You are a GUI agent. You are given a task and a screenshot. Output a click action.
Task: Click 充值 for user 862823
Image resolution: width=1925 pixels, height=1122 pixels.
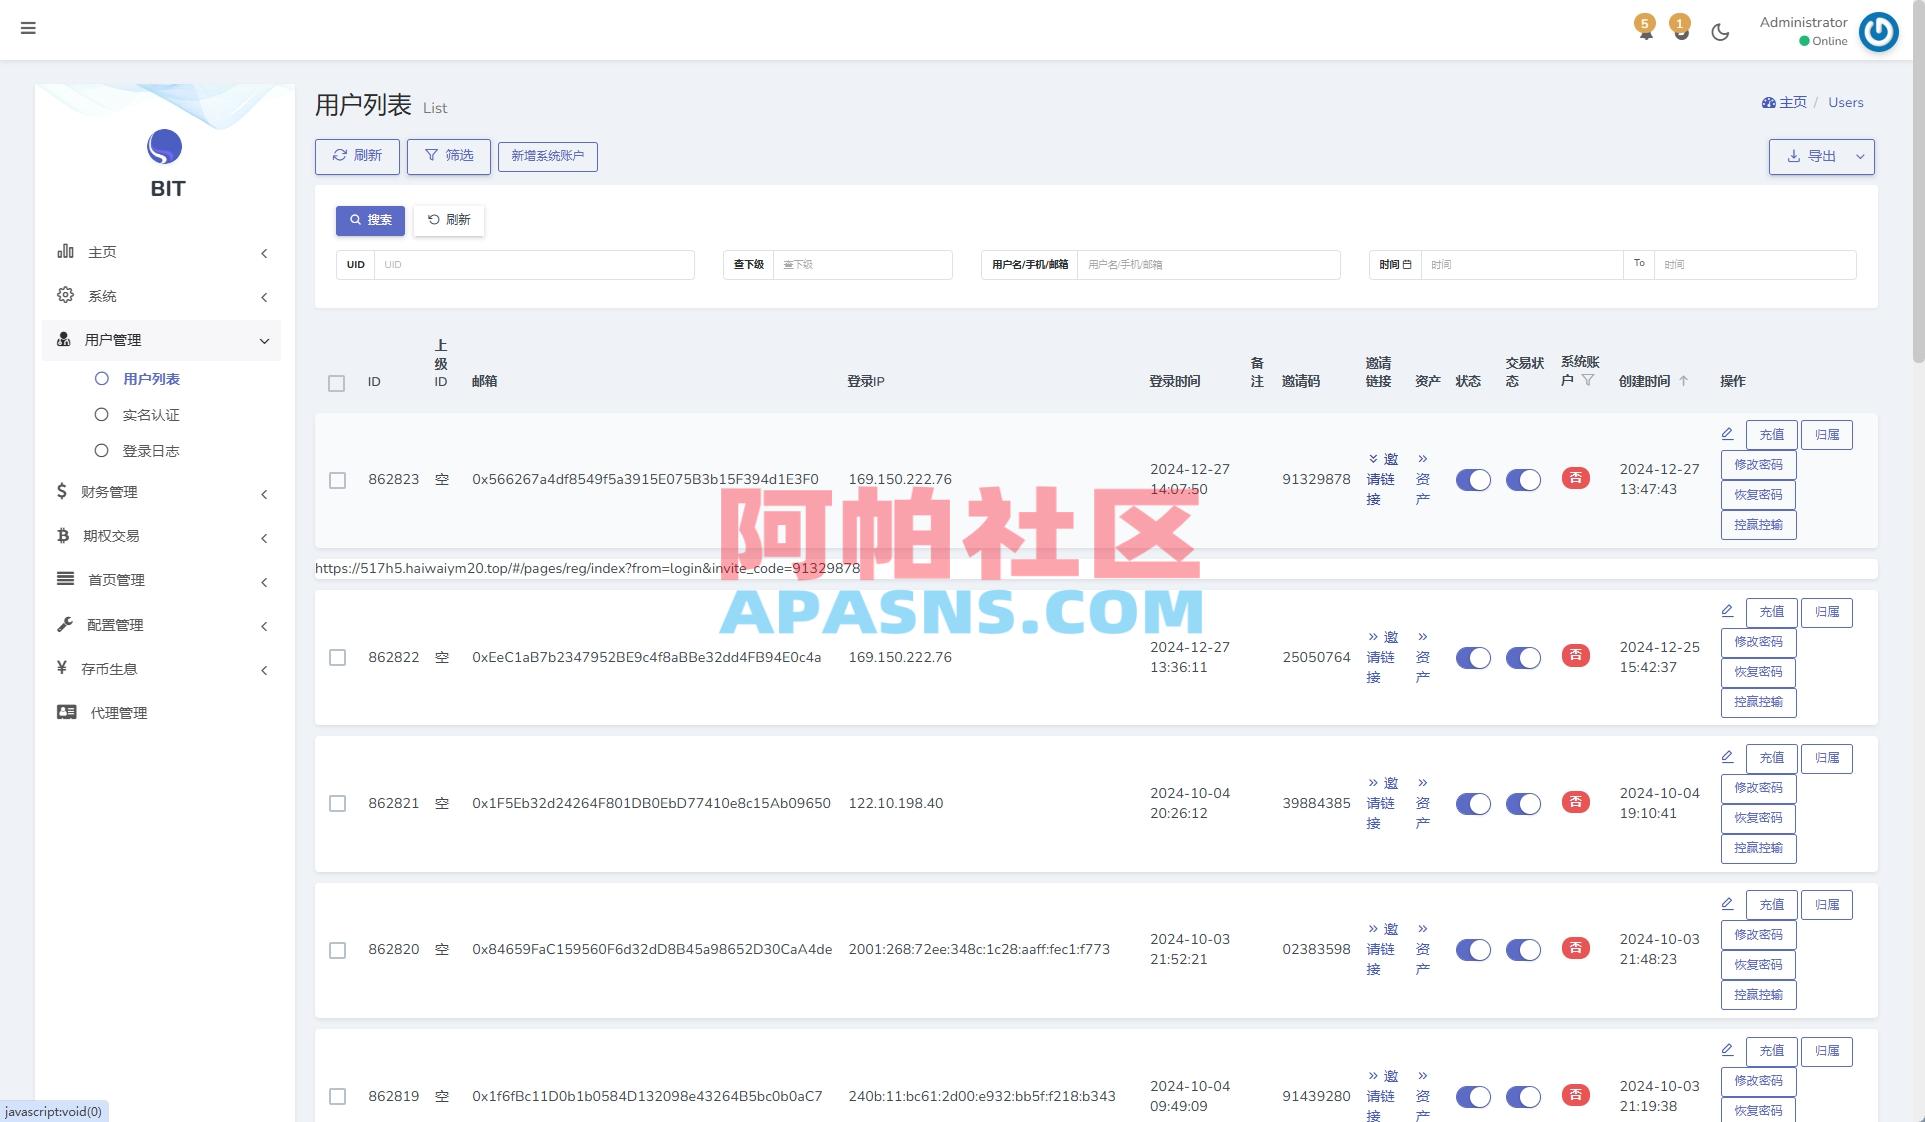(1771, 434)
